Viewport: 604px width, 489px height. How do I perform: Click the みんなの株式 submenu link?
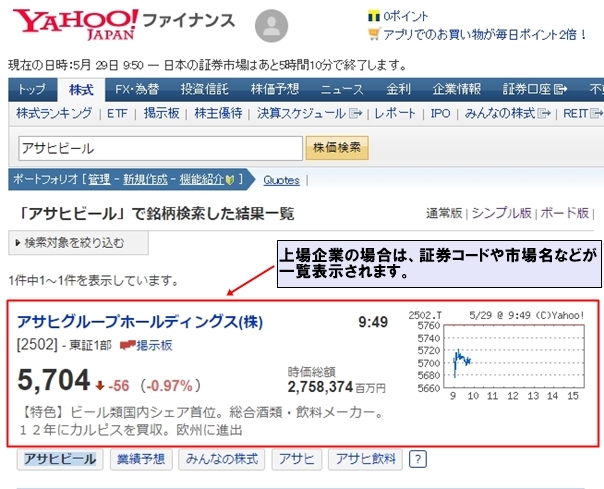(500, 113)
